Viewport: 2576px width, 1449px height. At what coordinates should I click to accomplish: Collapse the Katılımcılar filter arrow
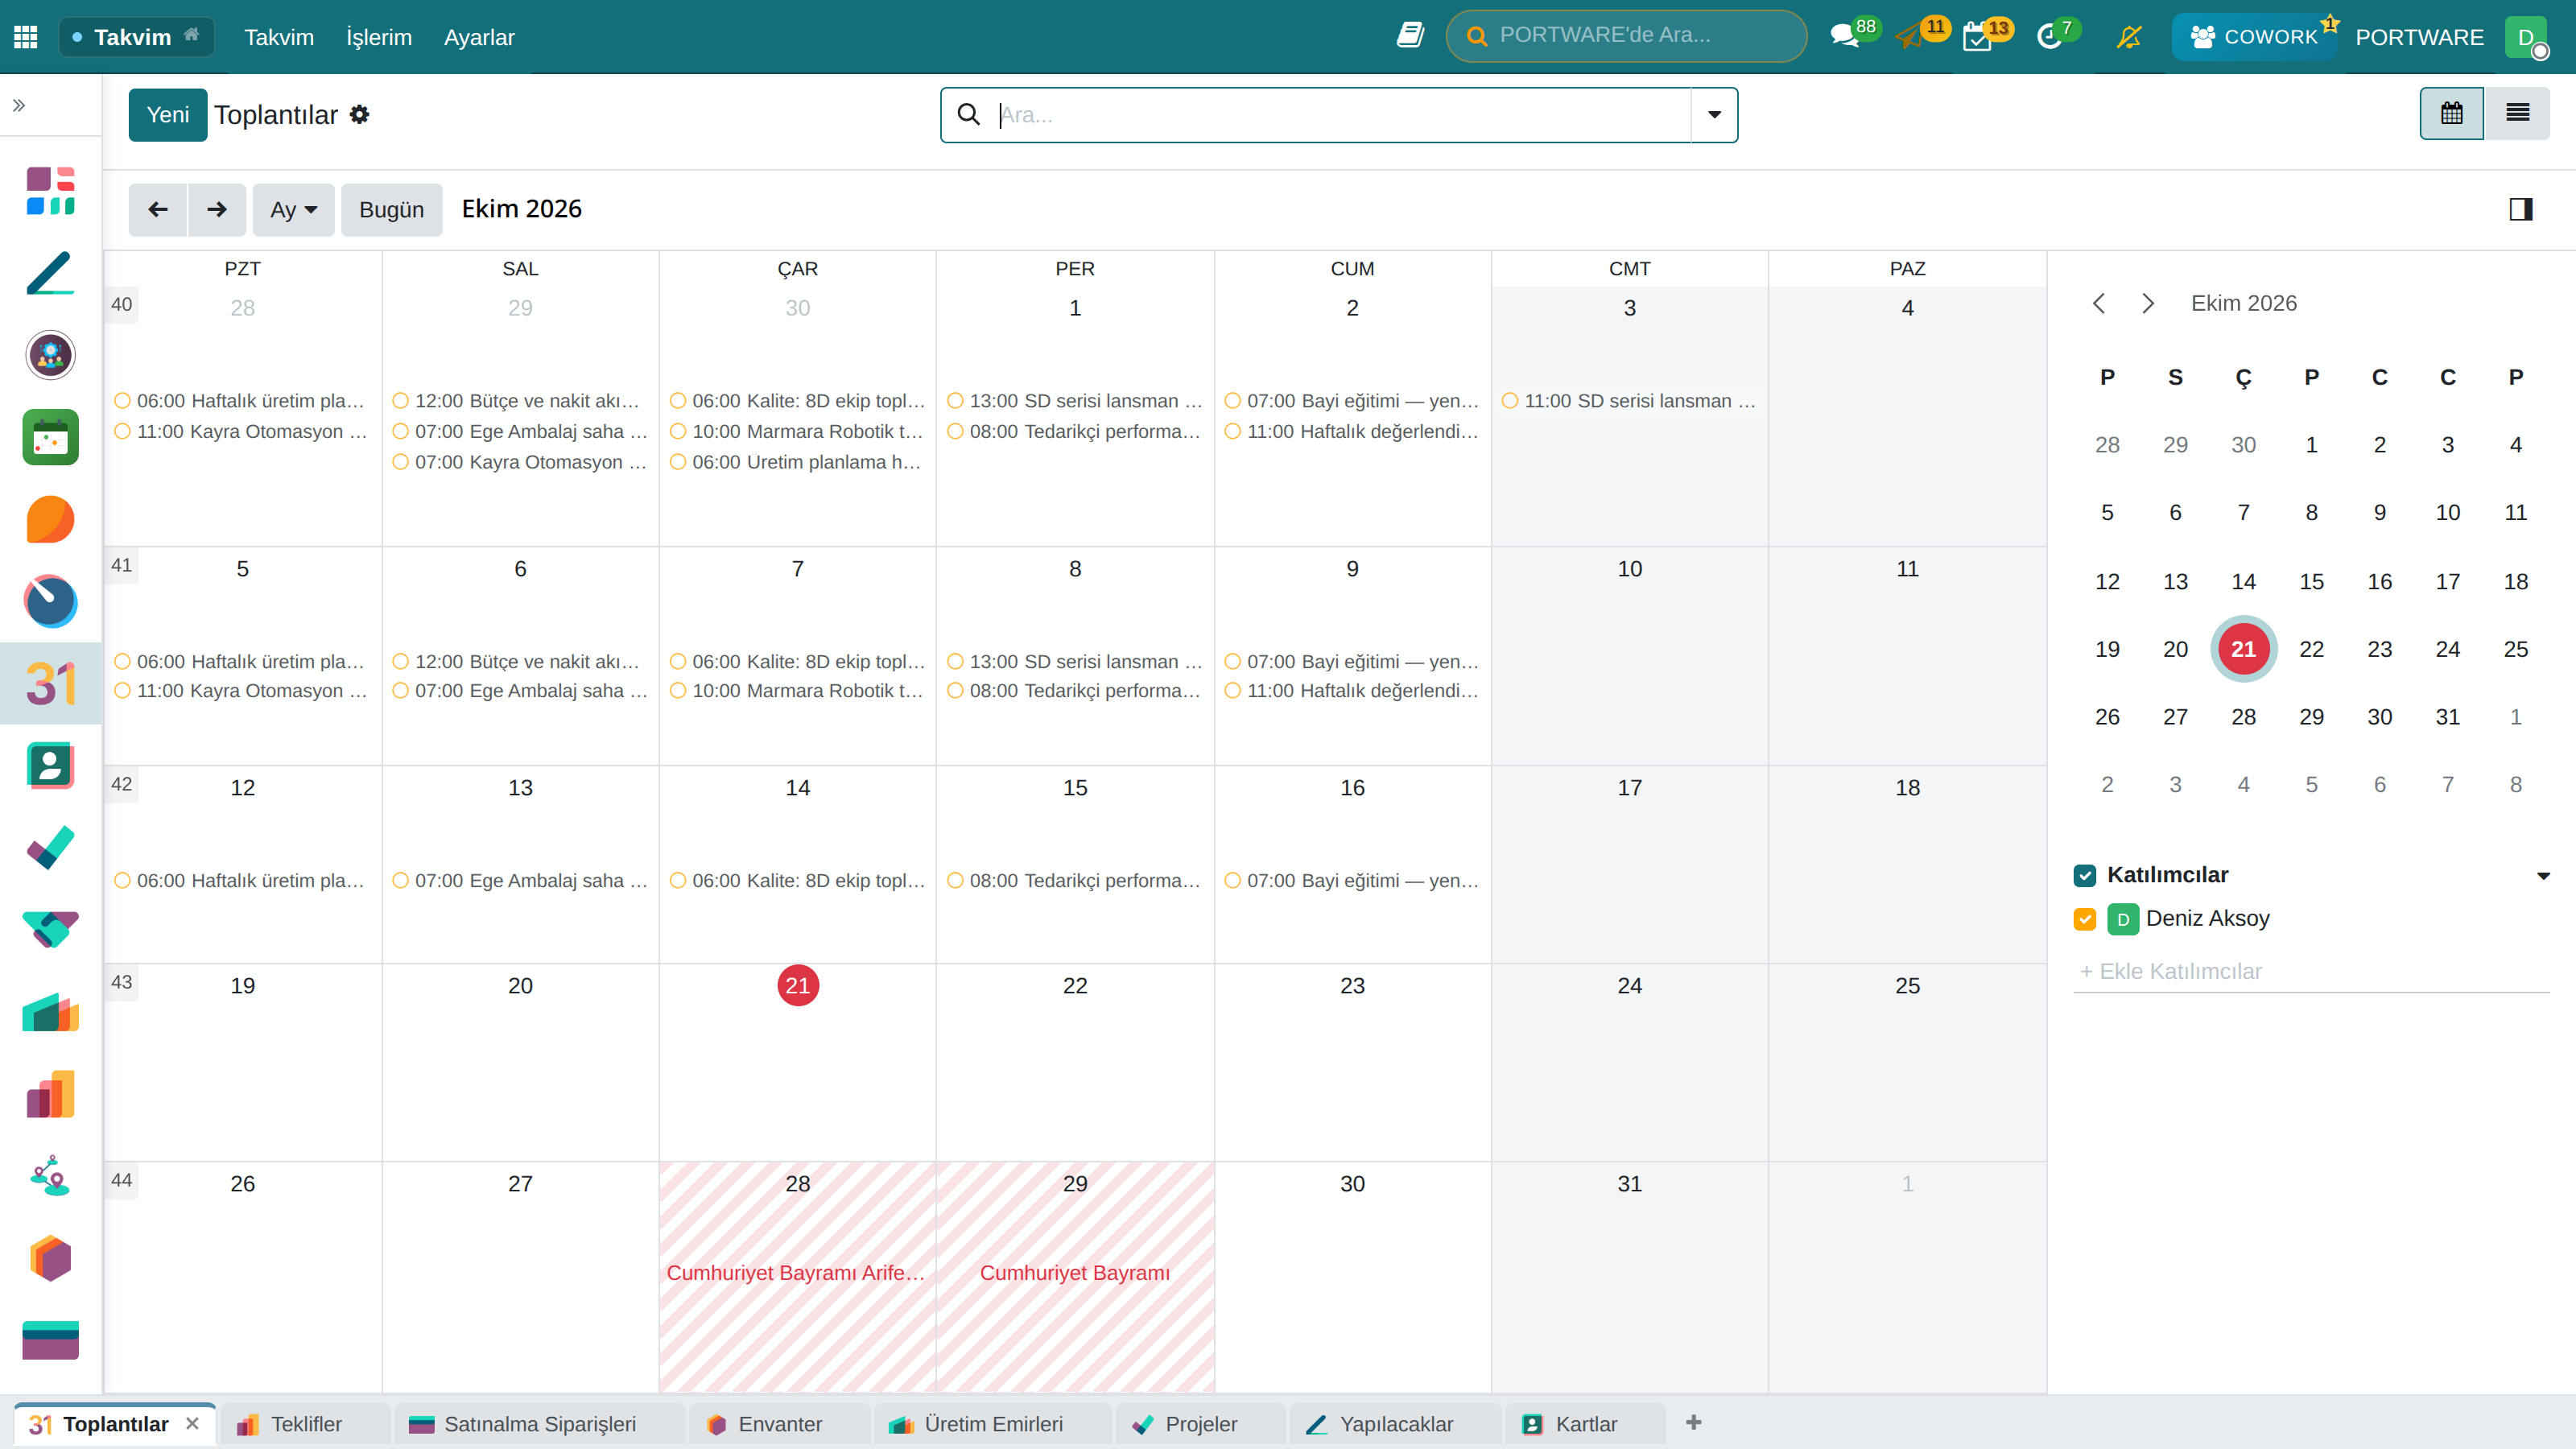[2542, 876]
